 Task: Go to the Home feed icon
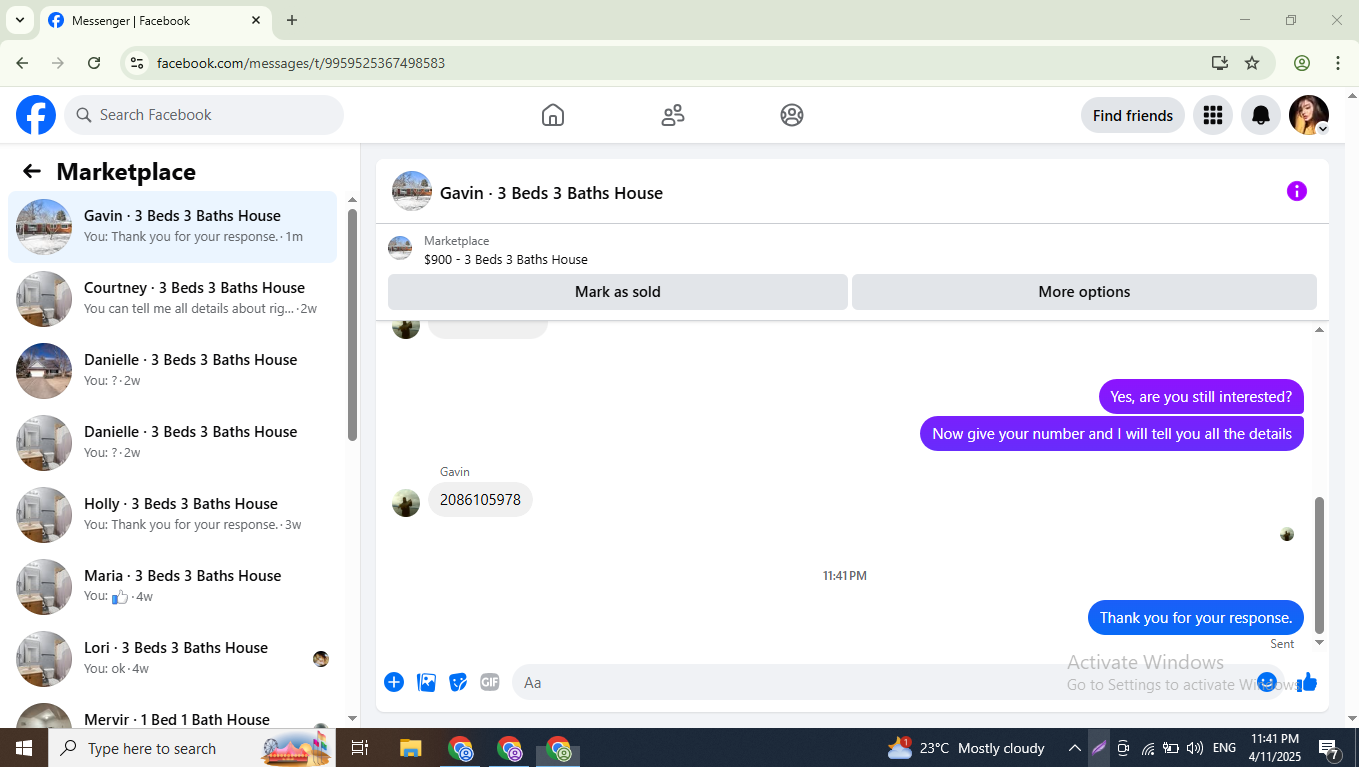pos(553,115)
